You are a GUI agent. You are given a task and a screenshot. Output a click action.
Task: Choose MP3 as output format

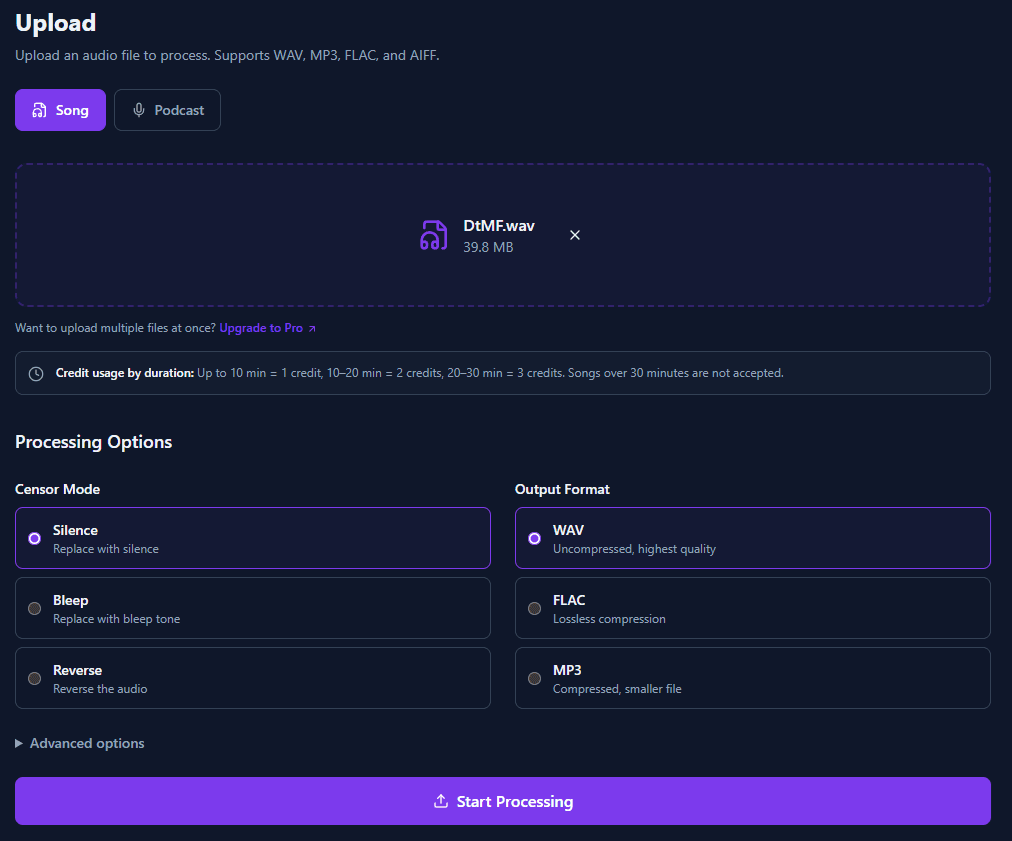click(752, 677)
